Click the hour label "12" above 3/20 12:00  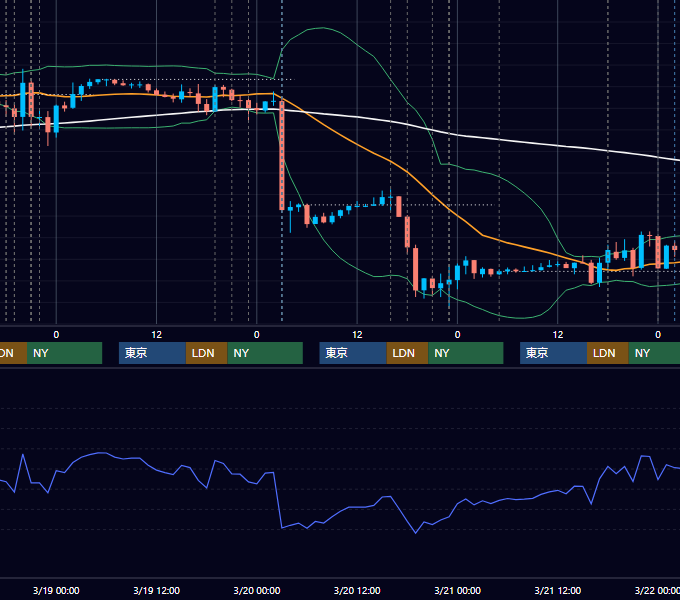[357, 335]
